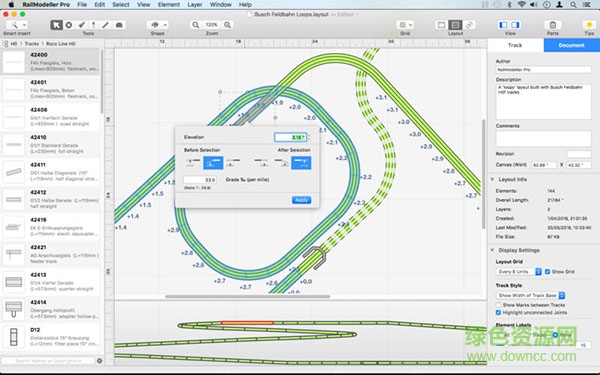This screenshot has width=600, height=375.
Task: Choose second Before Selection slope option
Action: pos(213,163)
